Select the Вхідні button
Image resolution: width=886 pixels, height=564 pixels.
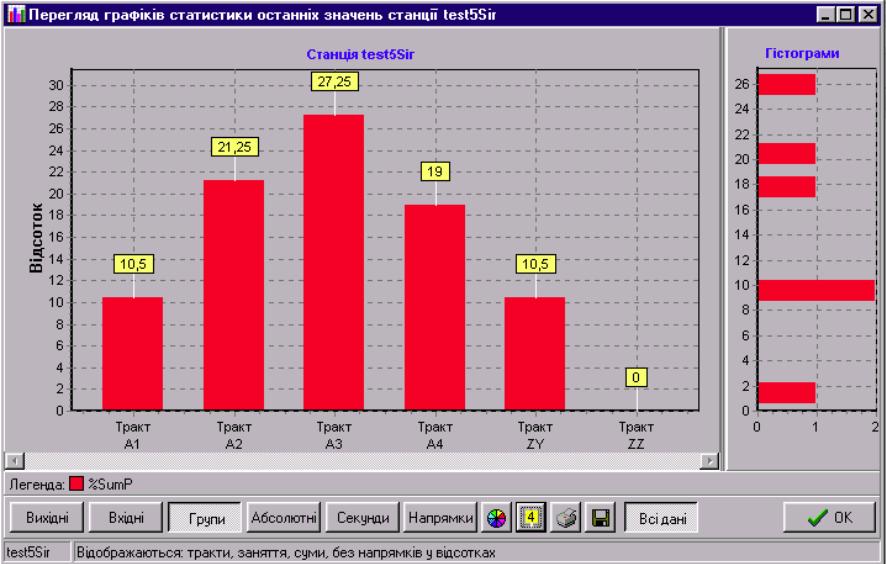click(126, 518)
